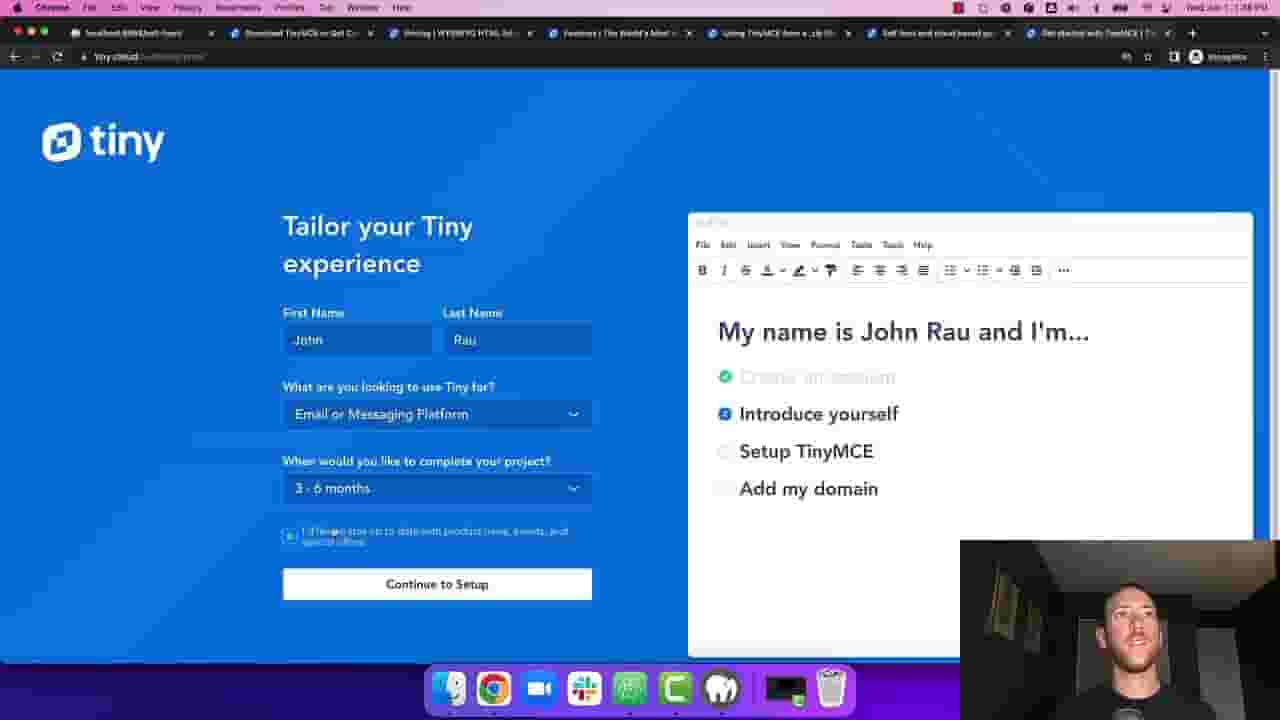
Task: Switch to the Download TinyMCE browser tab
Action: [300, 33]
